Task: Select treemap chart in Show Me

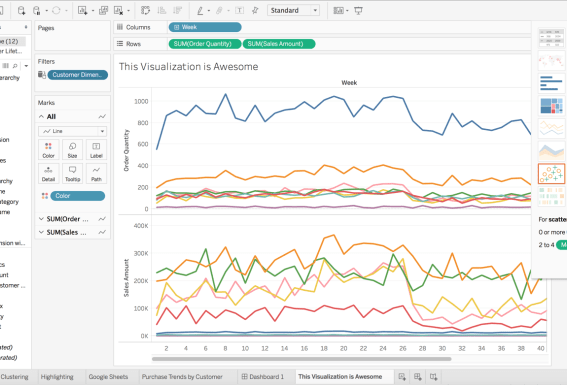Action: pos(551,106)
